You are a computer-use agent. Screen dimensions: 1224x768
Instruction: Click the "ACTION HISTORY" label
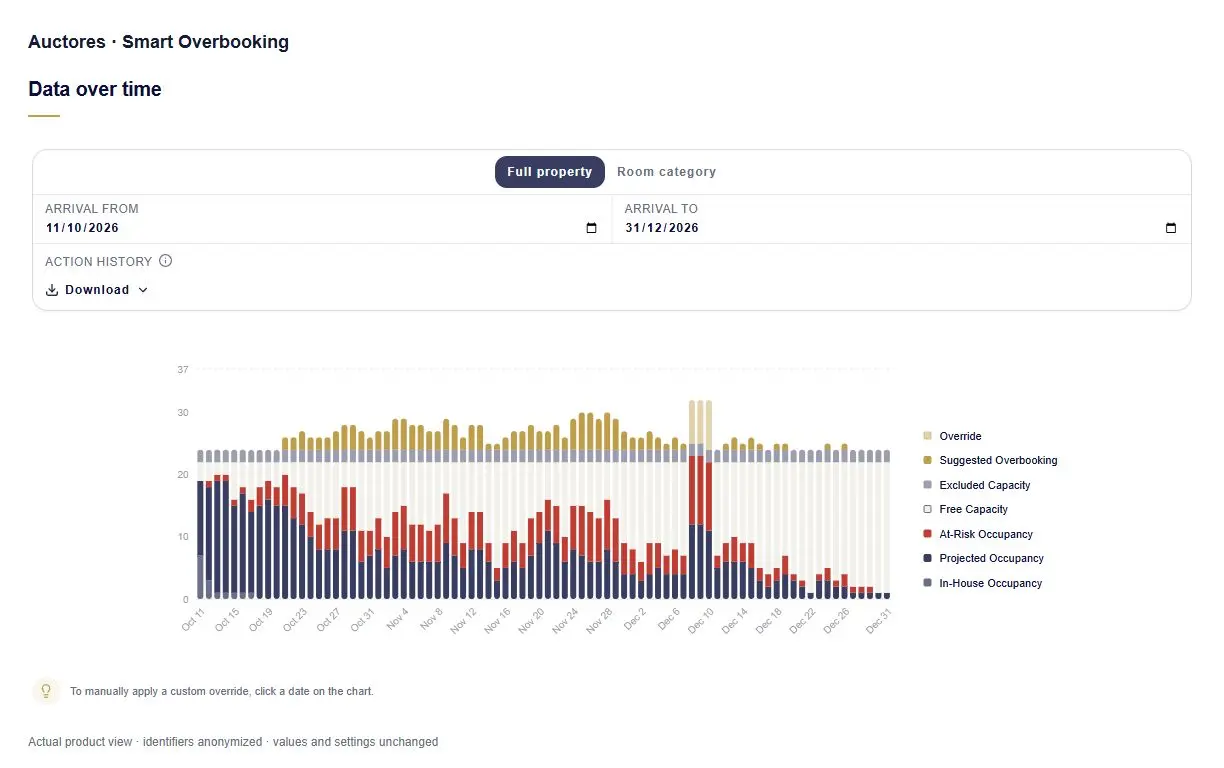coord(98,261)
